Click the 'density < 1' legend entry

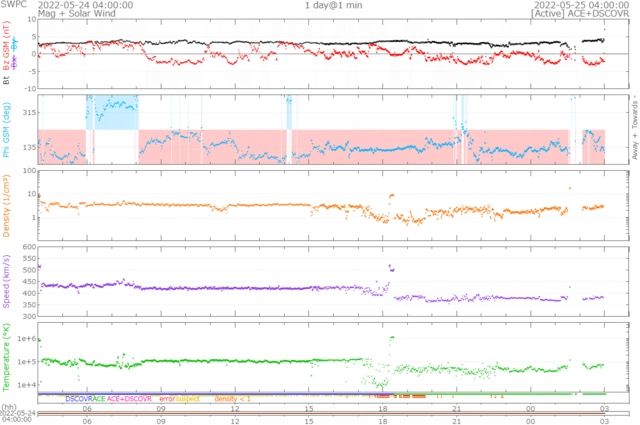point(232,398)
